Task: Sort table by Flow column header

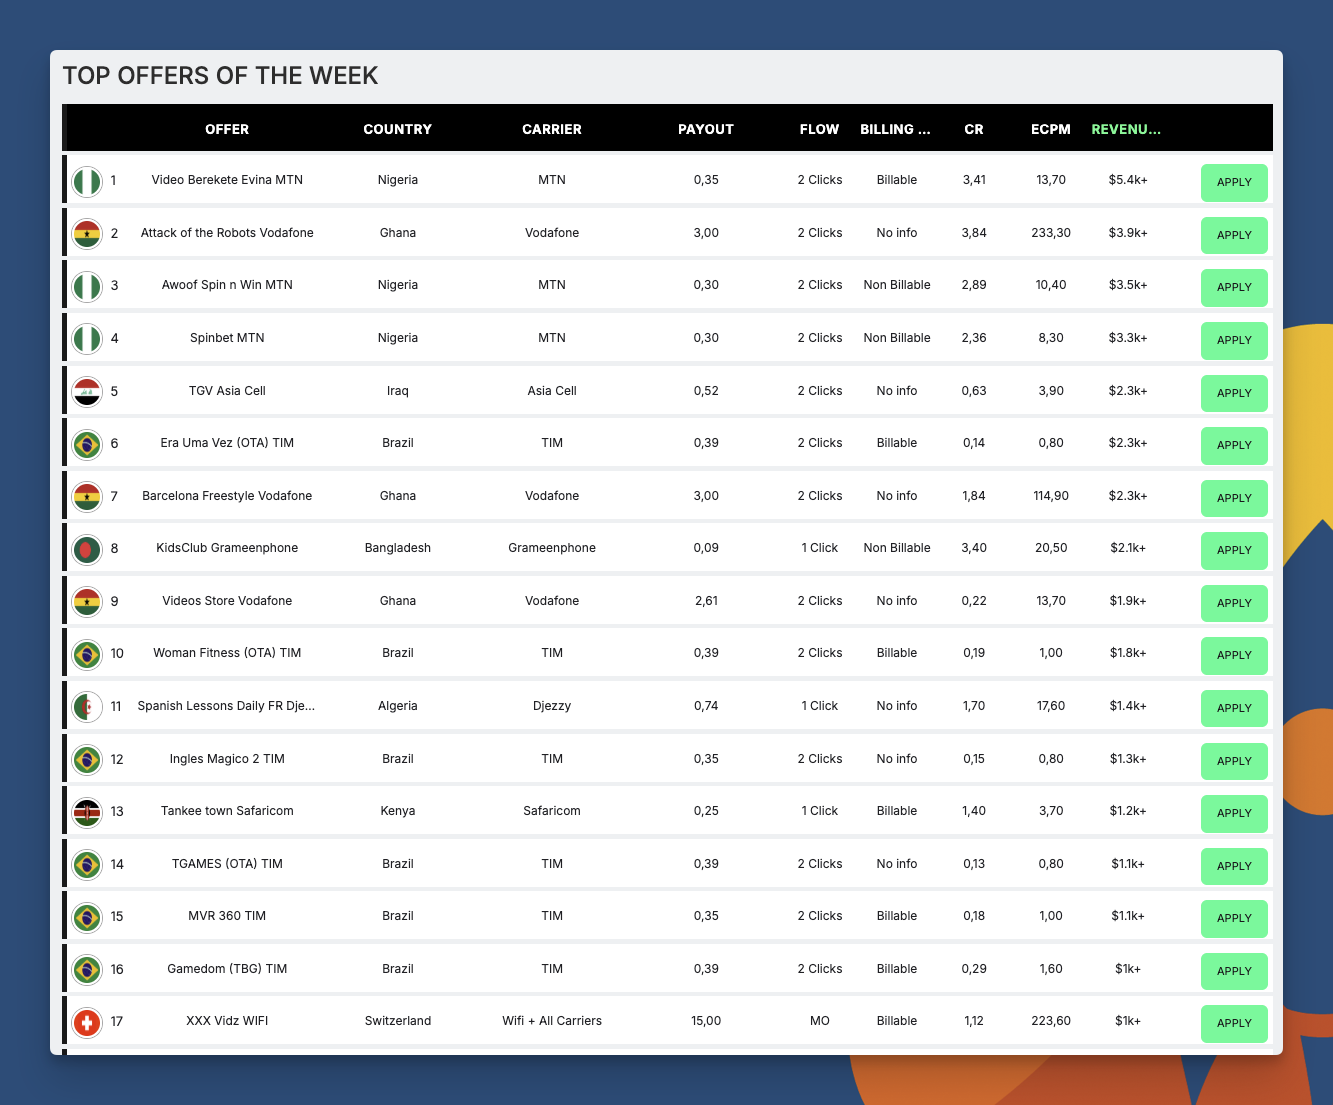Action: (x=820, y=129)
